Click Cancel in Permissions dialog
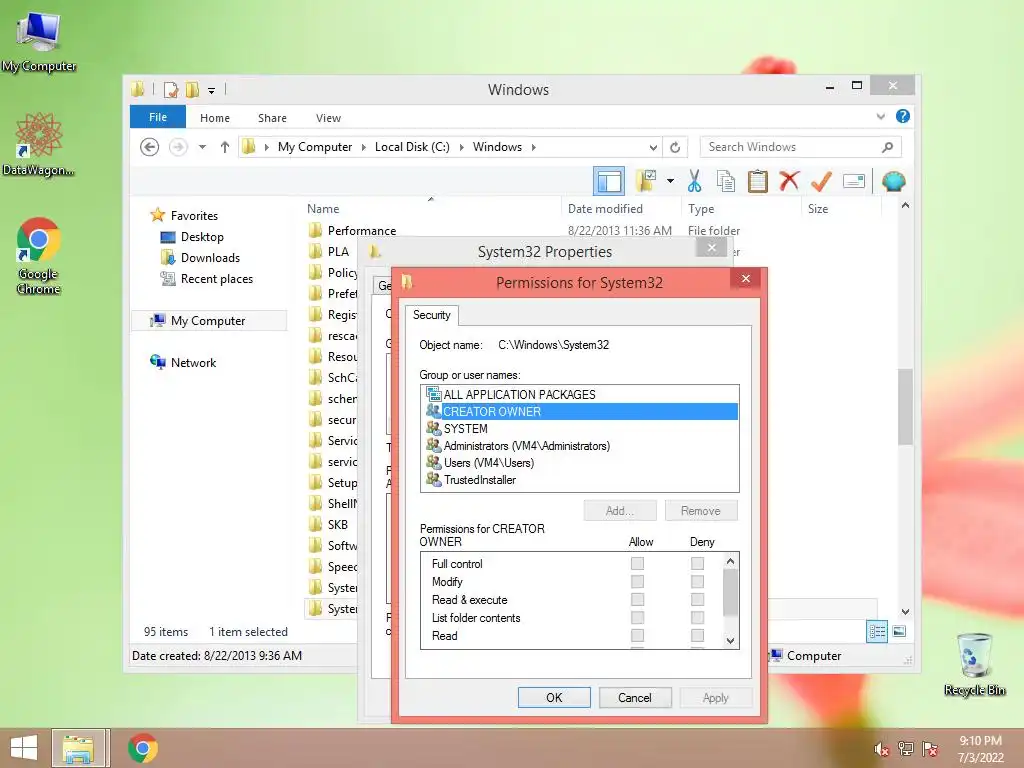 point(635,697)
